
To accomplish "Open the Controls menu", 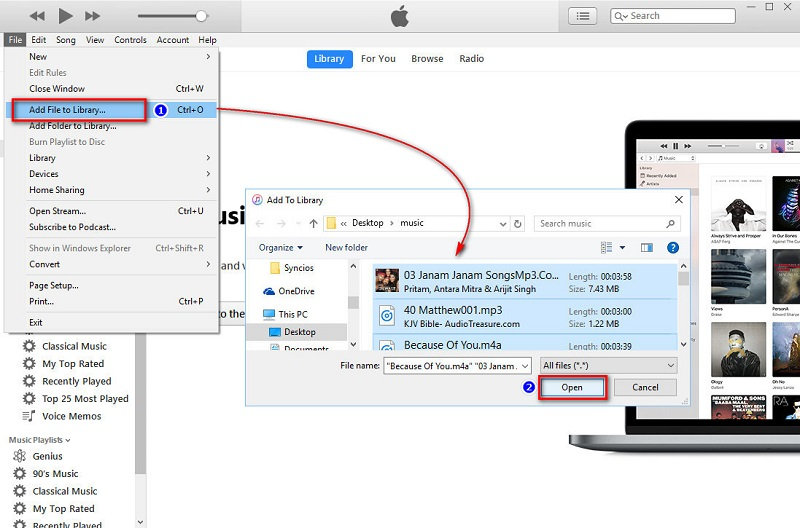I will 130,40.
